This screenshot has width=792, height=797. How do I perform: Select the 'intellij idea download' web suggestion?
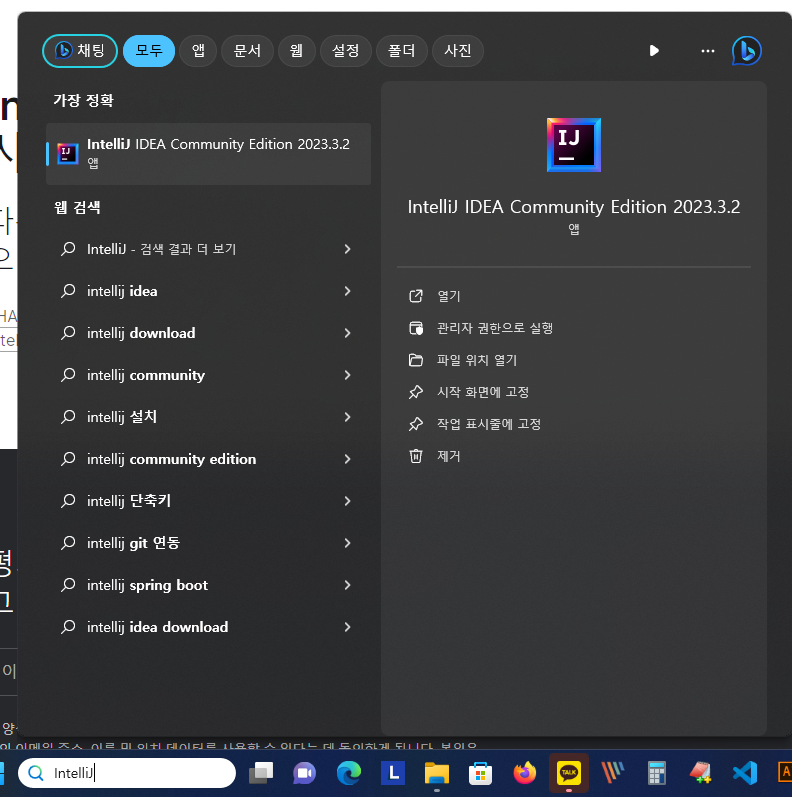click(208, 627)
